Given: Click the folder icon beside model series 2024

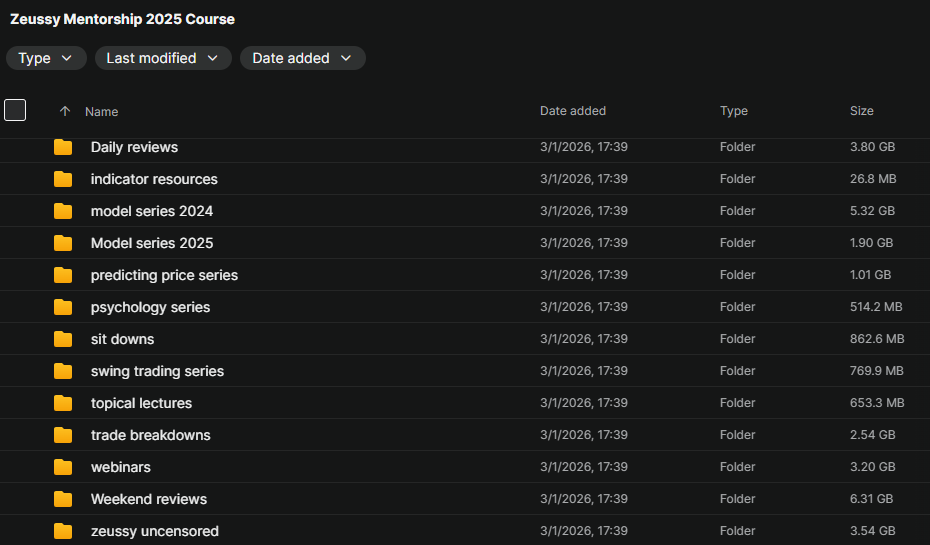Looking at the screenshot, I should click(63, 211).
